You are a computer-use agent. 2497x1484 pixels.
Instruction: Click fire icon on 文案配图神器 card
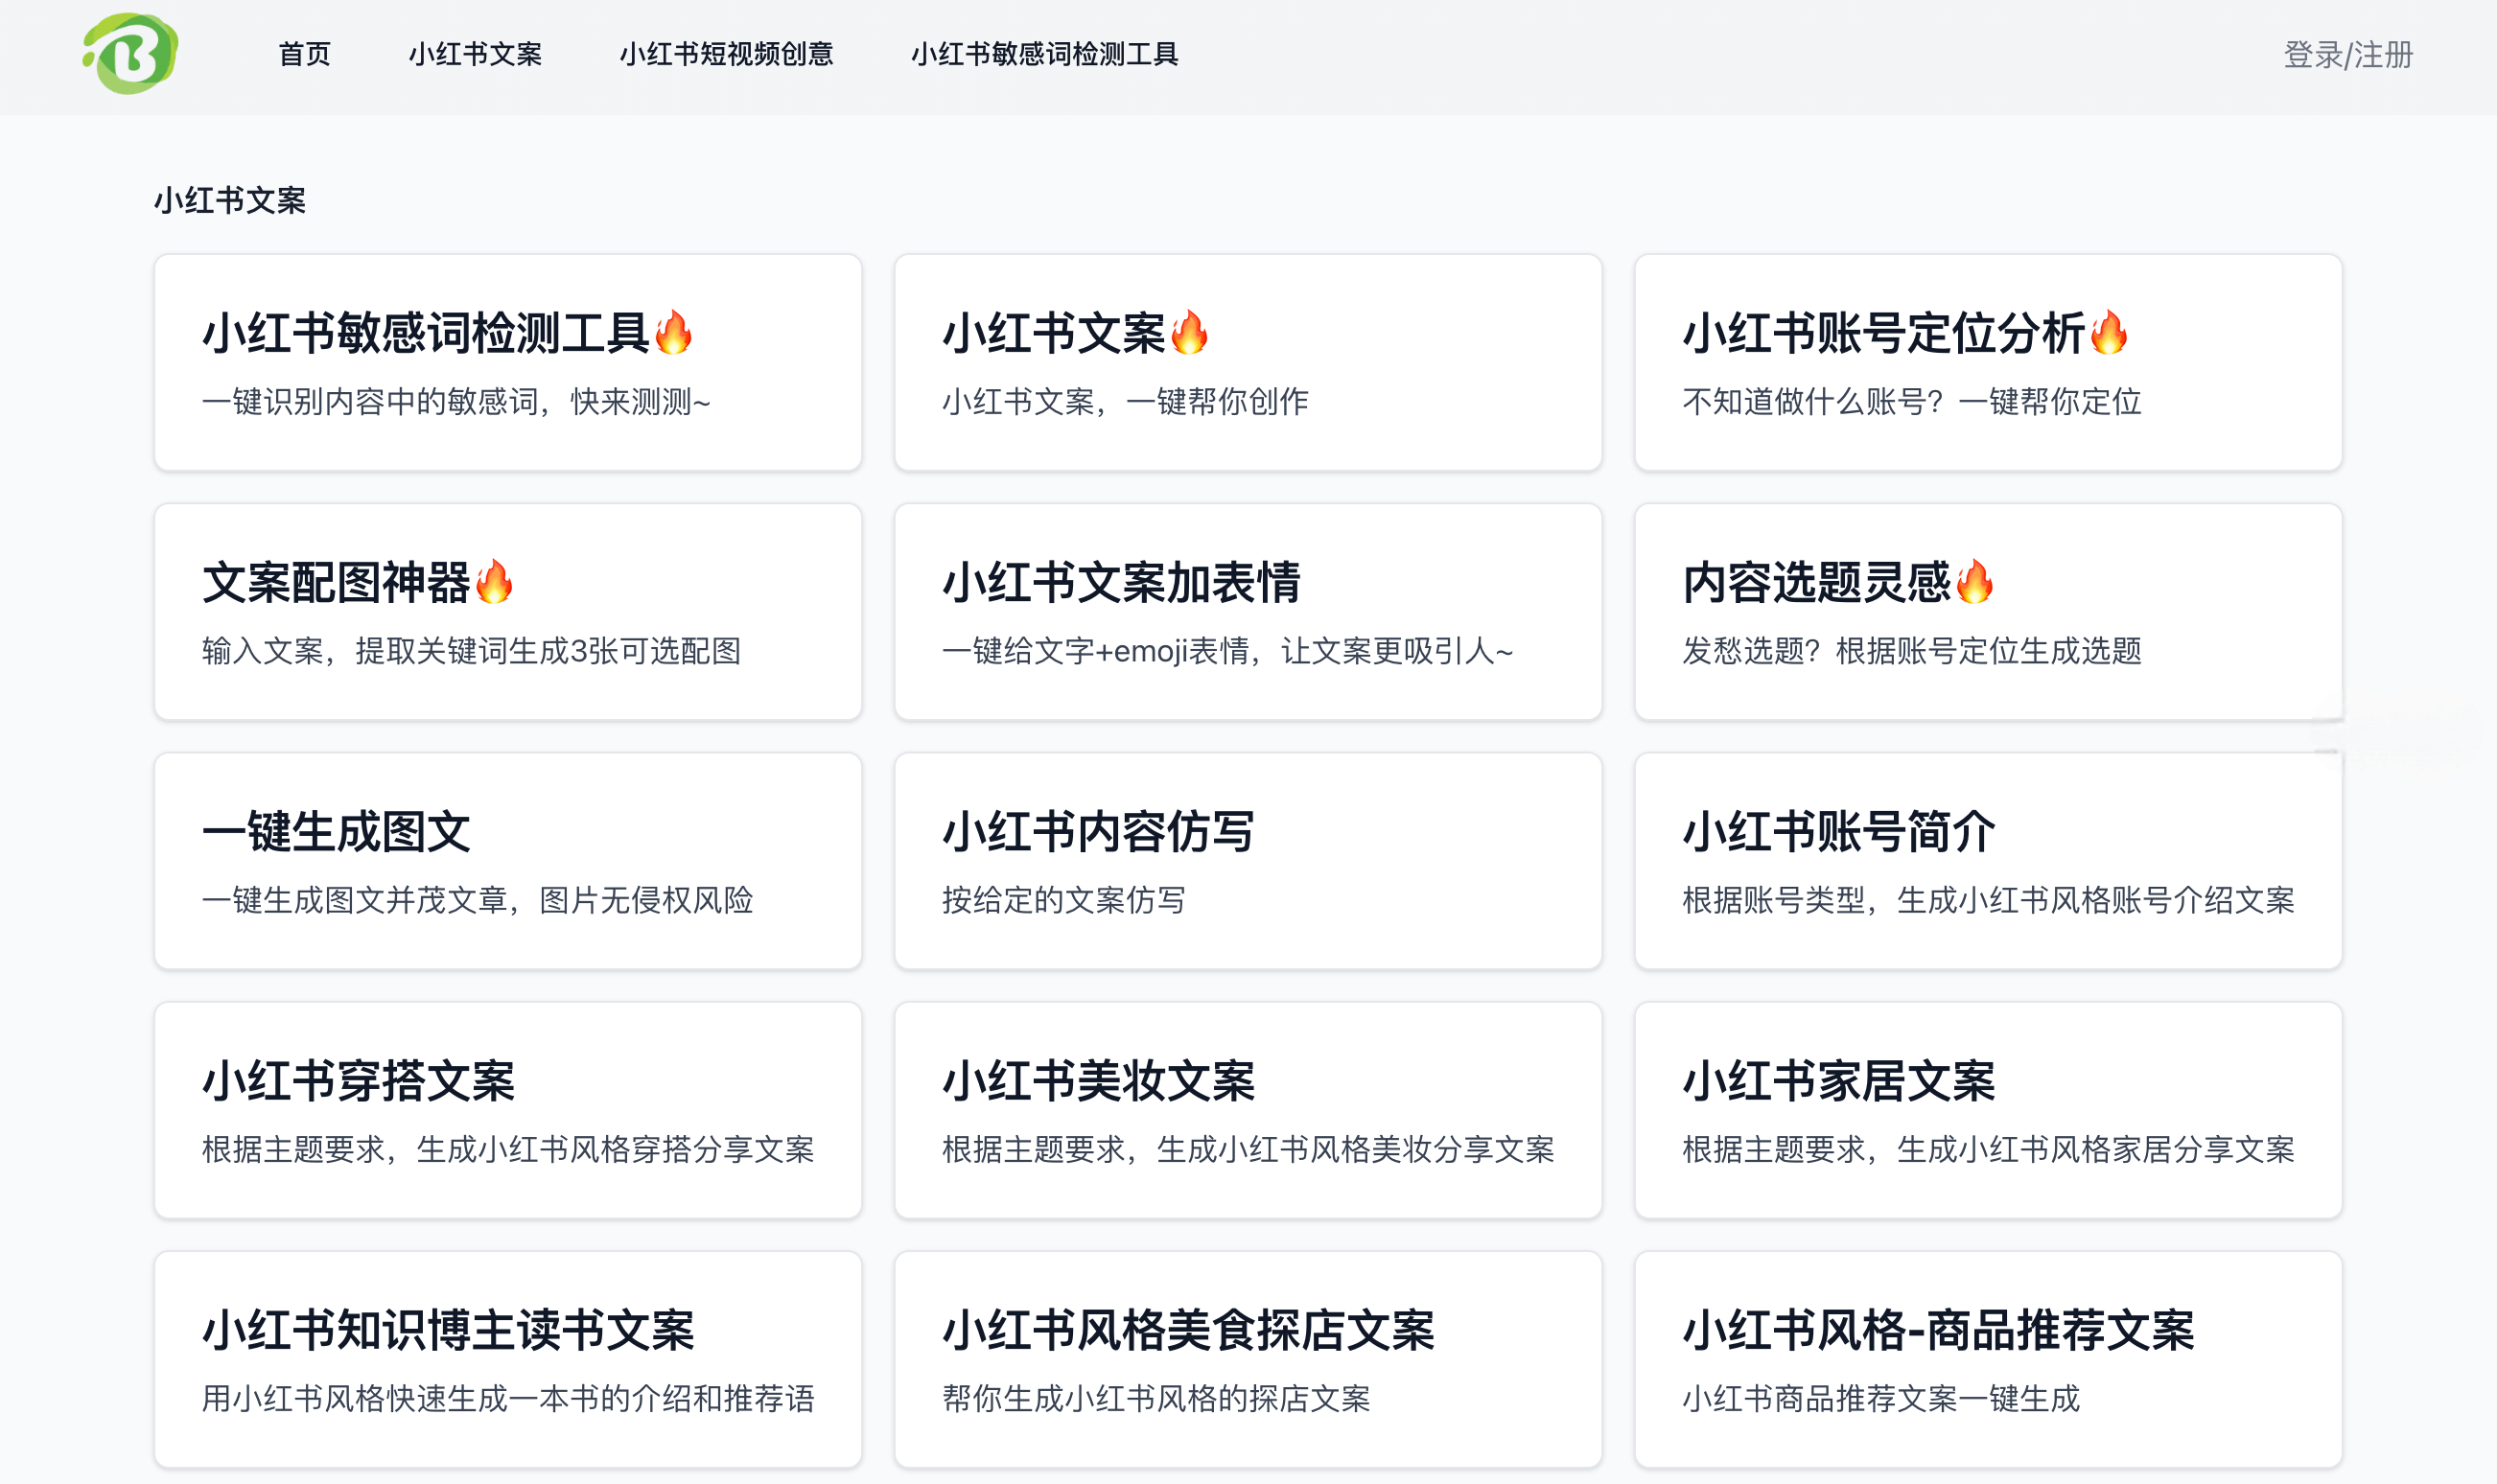pyautogui.click(x=494, y=581)
